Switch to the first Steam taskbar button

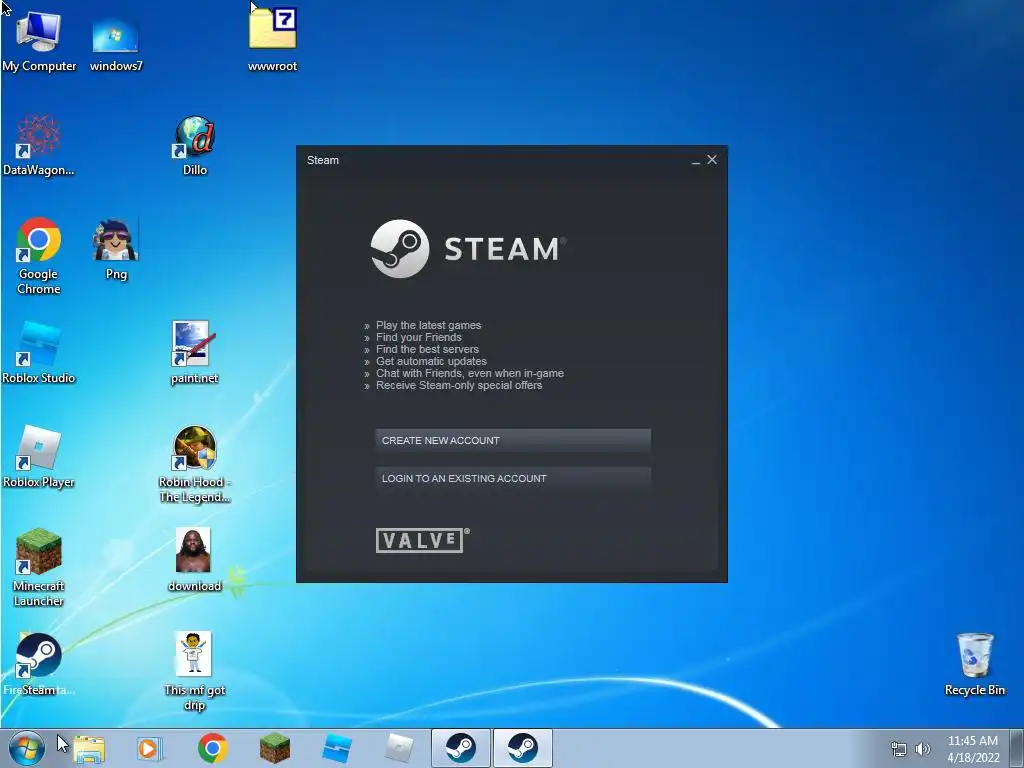click(460, 748)
